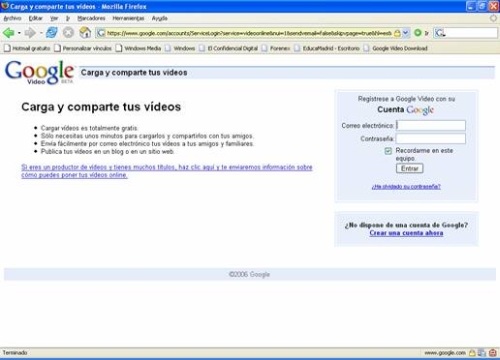
Task: Click the Google search engine icon in the search box
Action: (440, 33)
